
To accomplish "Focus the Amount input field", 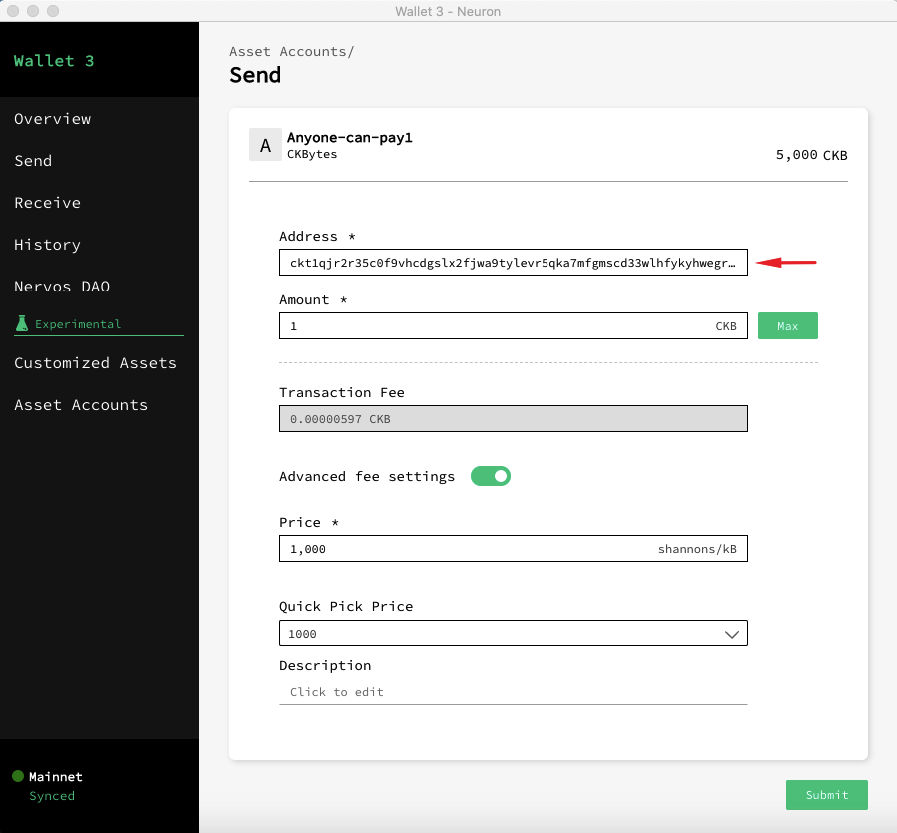I will [495, 326].
